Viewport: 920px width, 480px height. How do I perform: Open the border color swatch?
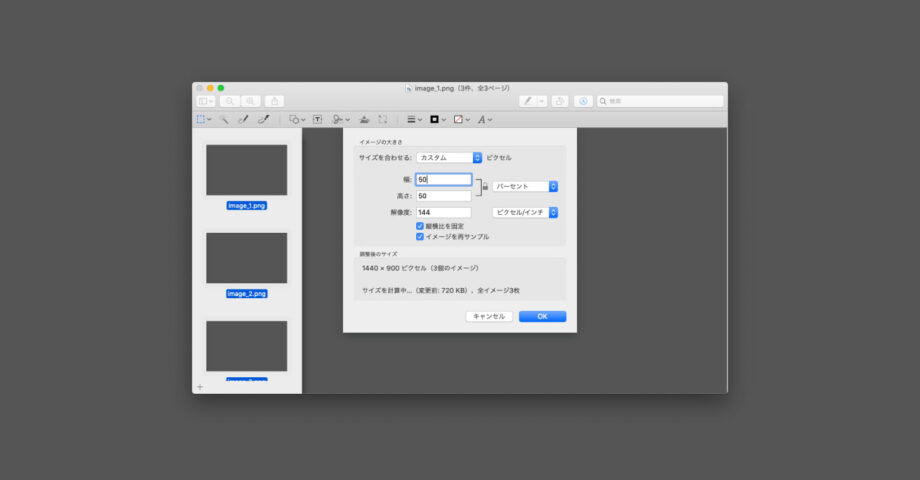(437, 119)
